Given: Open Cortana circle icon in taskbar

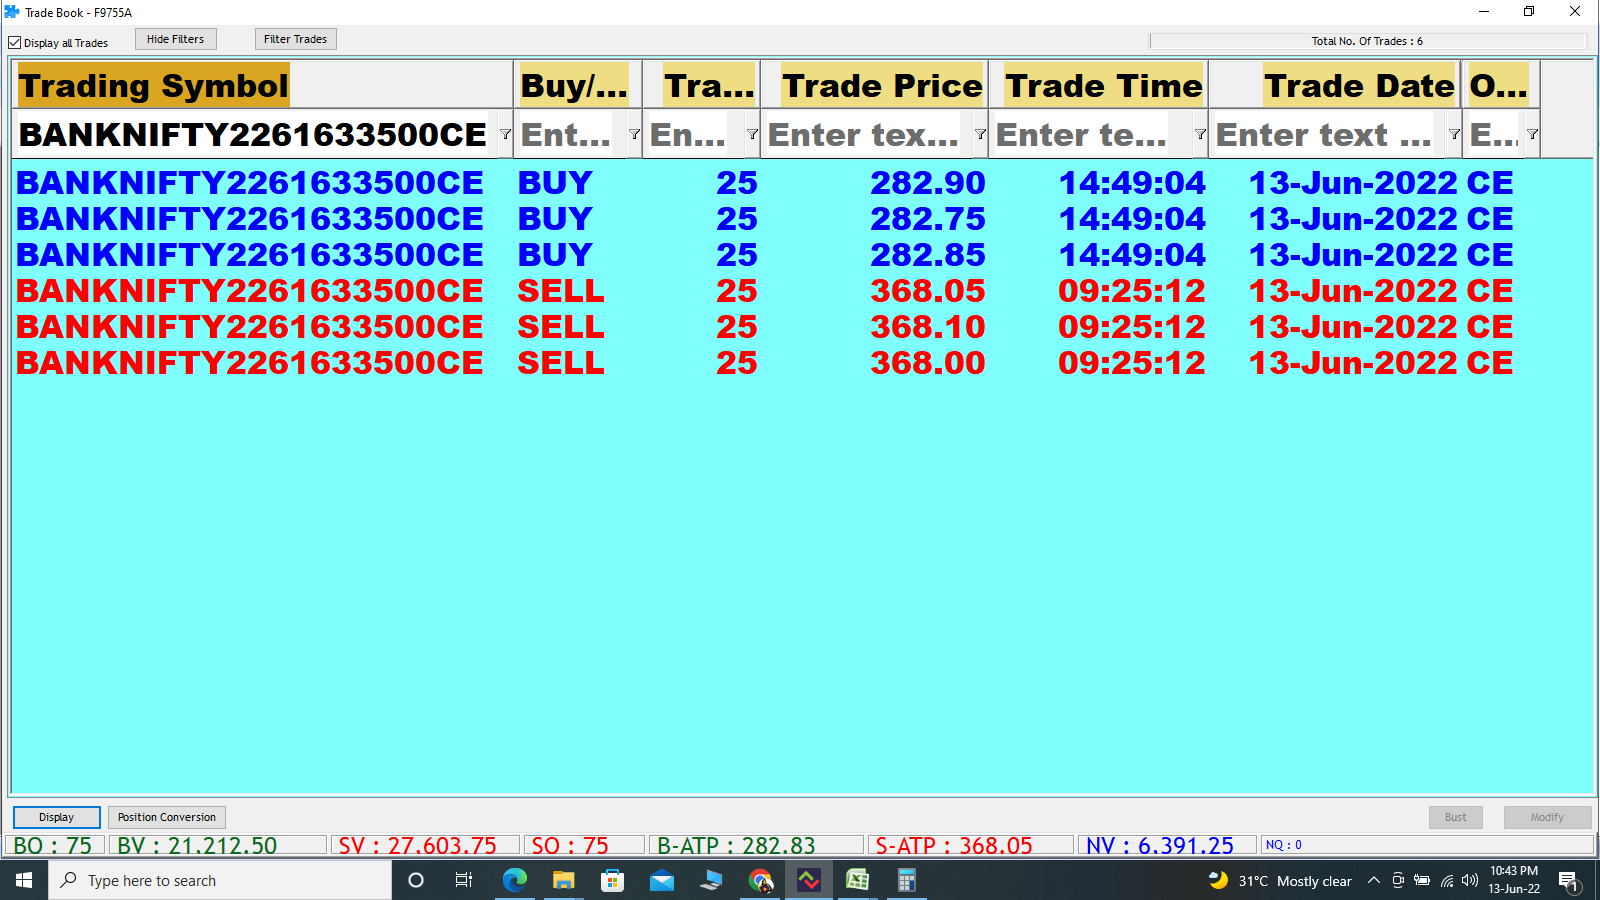Looking at the screenshot, I should (x=416, y=880).
